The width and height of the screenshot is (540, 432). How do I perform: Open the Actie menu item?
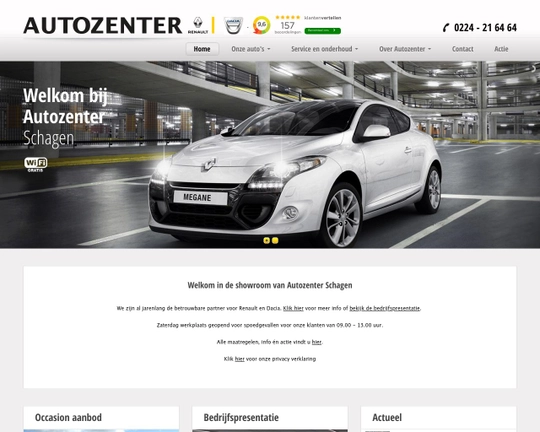tap(501, 49)
